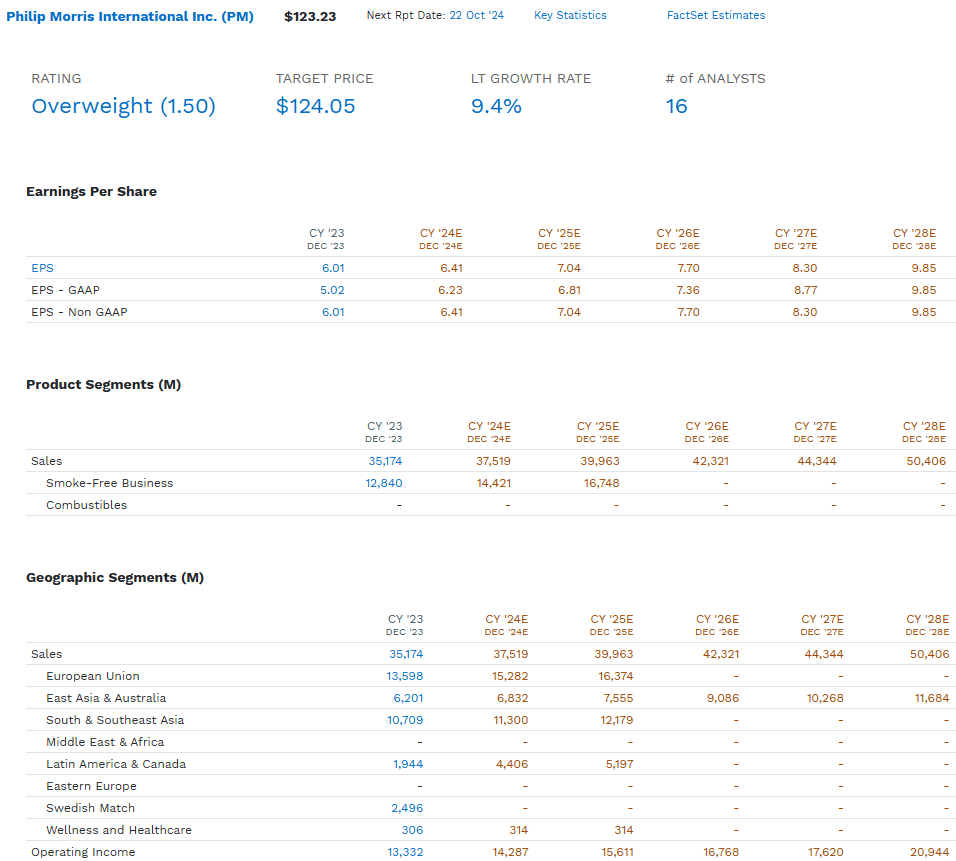Click the '# of Analysts' value 16
This screenshot has height=861, width=956.
pyautogui.click(x=677, y=106)
